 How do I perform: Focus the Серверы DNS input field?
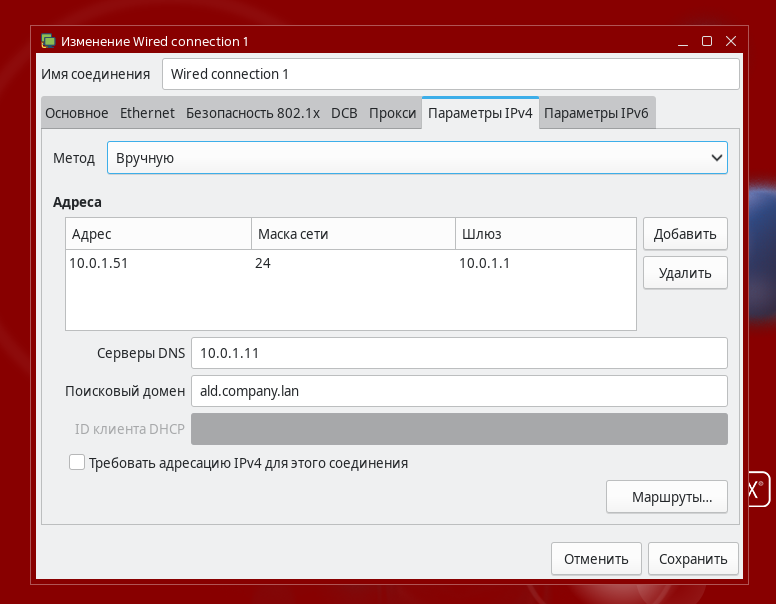458,353
